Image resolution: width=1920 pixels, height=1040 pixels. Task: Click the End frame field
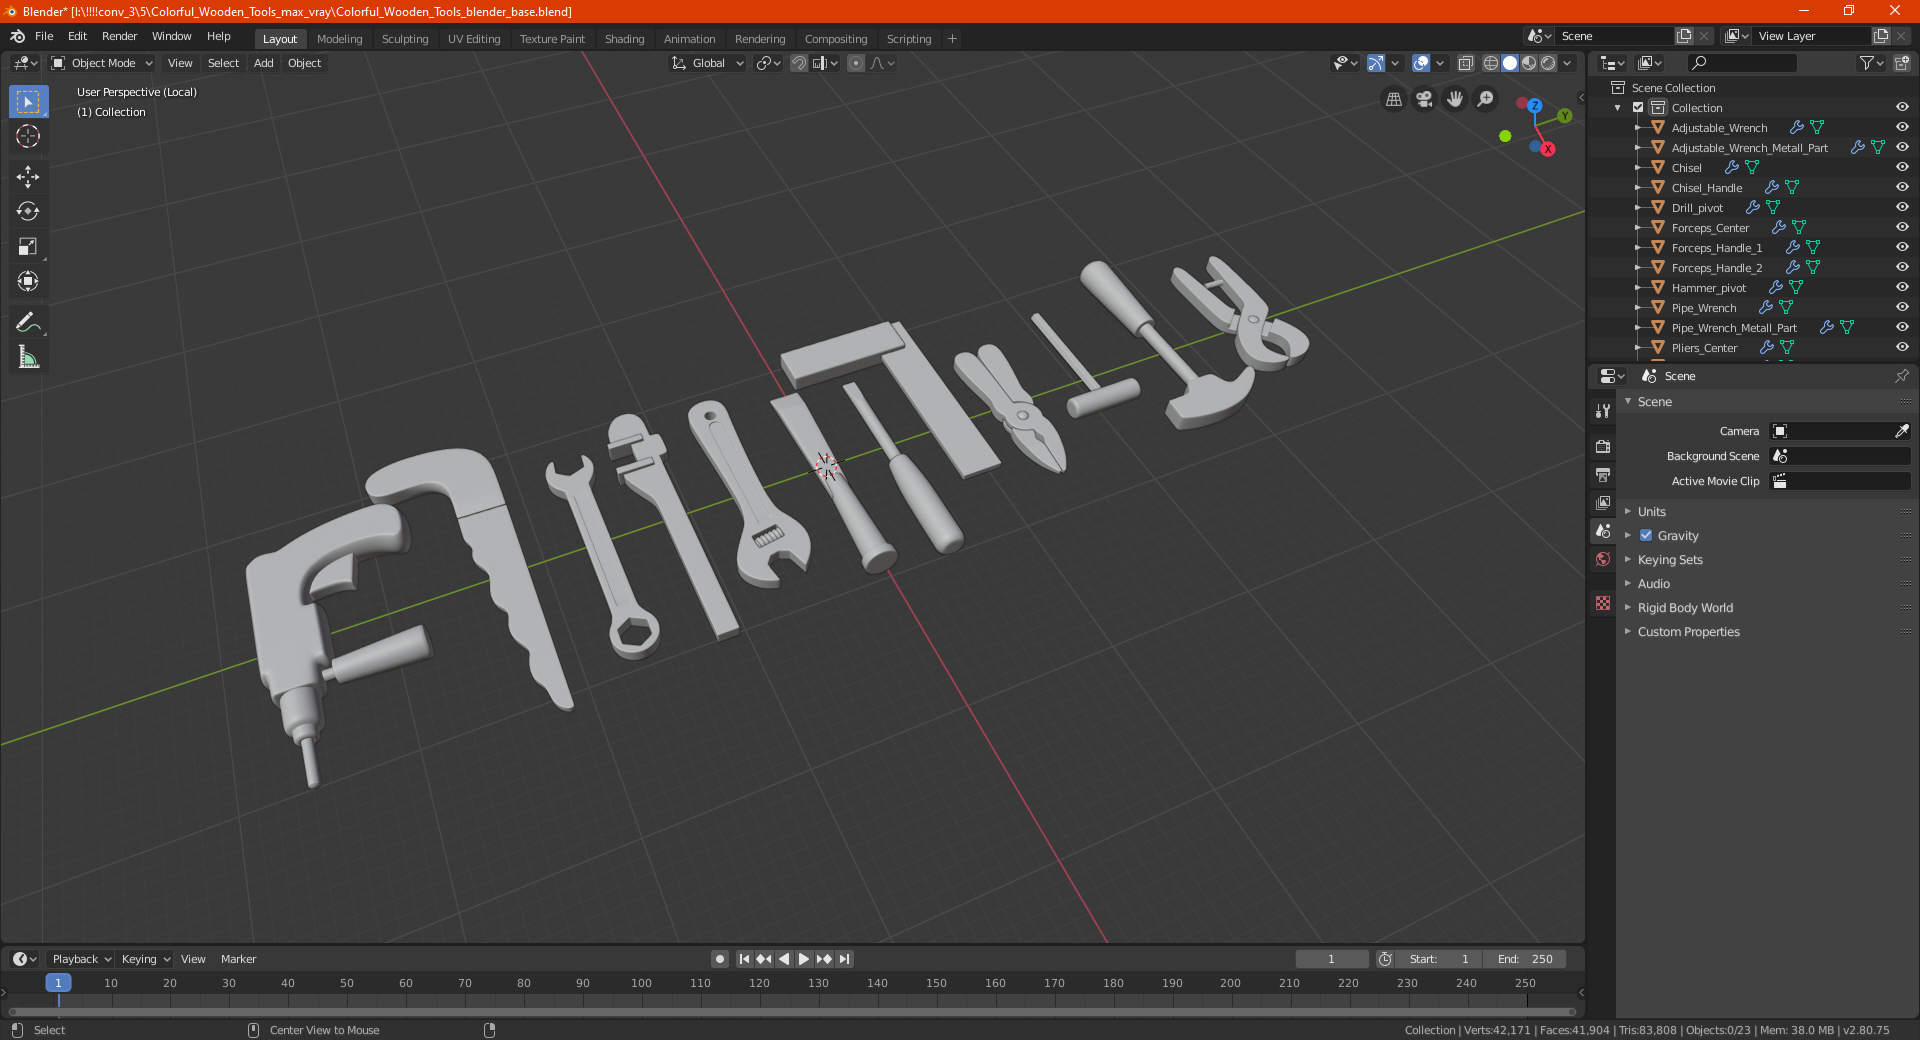(x=1525, y=959)
